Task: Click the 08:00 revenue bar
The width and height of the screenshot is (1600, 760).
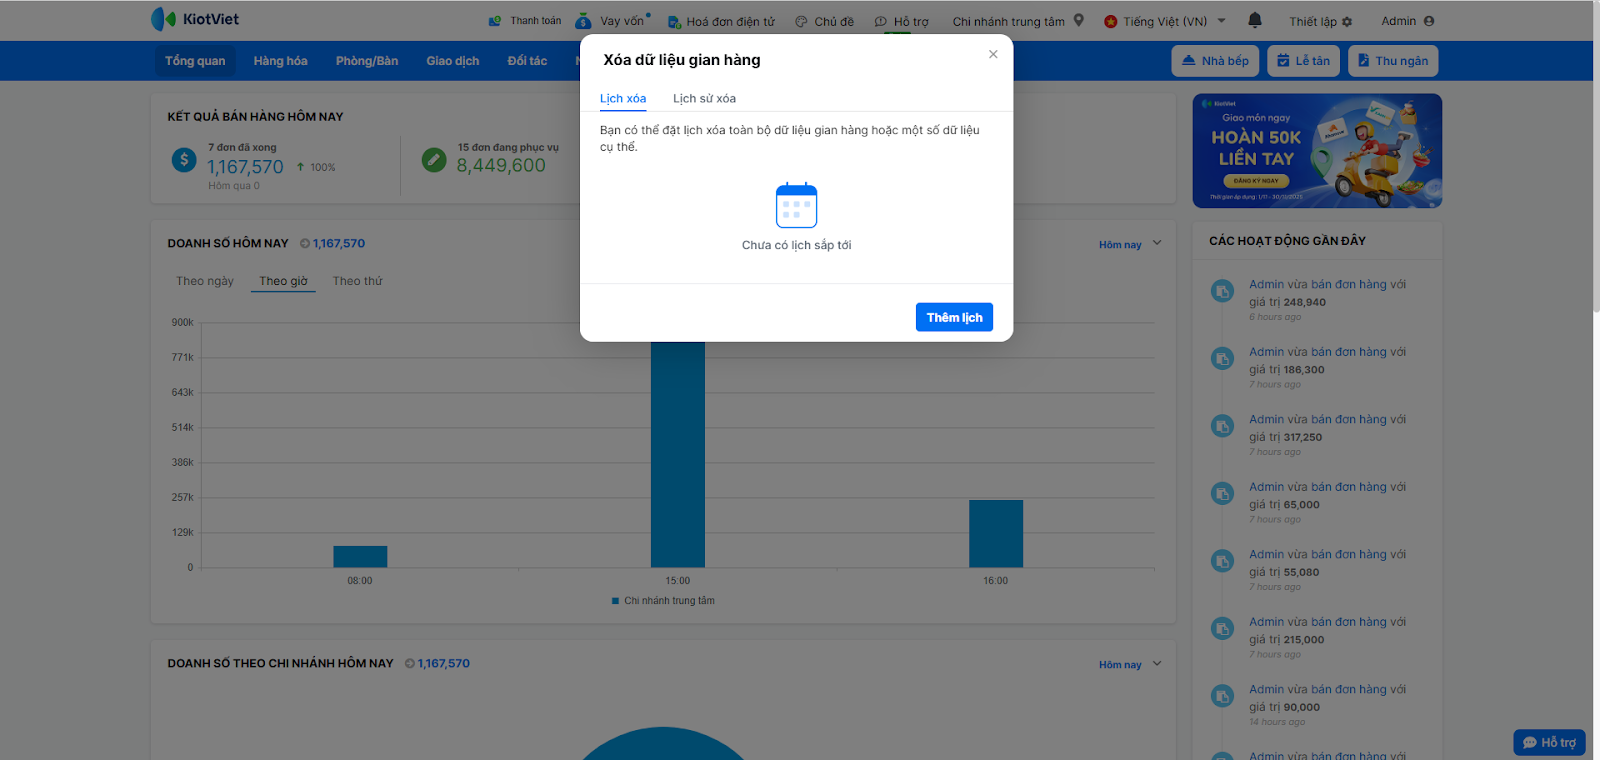Action: point(360,557)
